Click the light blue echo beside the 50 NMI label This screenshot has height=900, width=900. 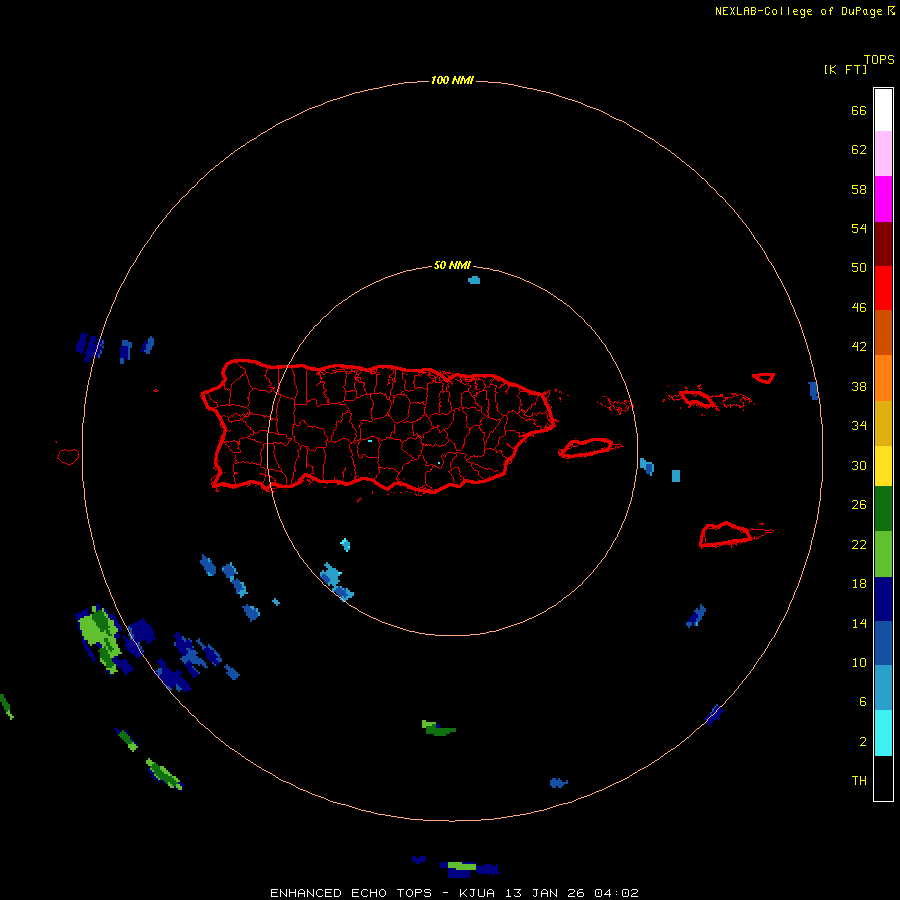point(474,280)
